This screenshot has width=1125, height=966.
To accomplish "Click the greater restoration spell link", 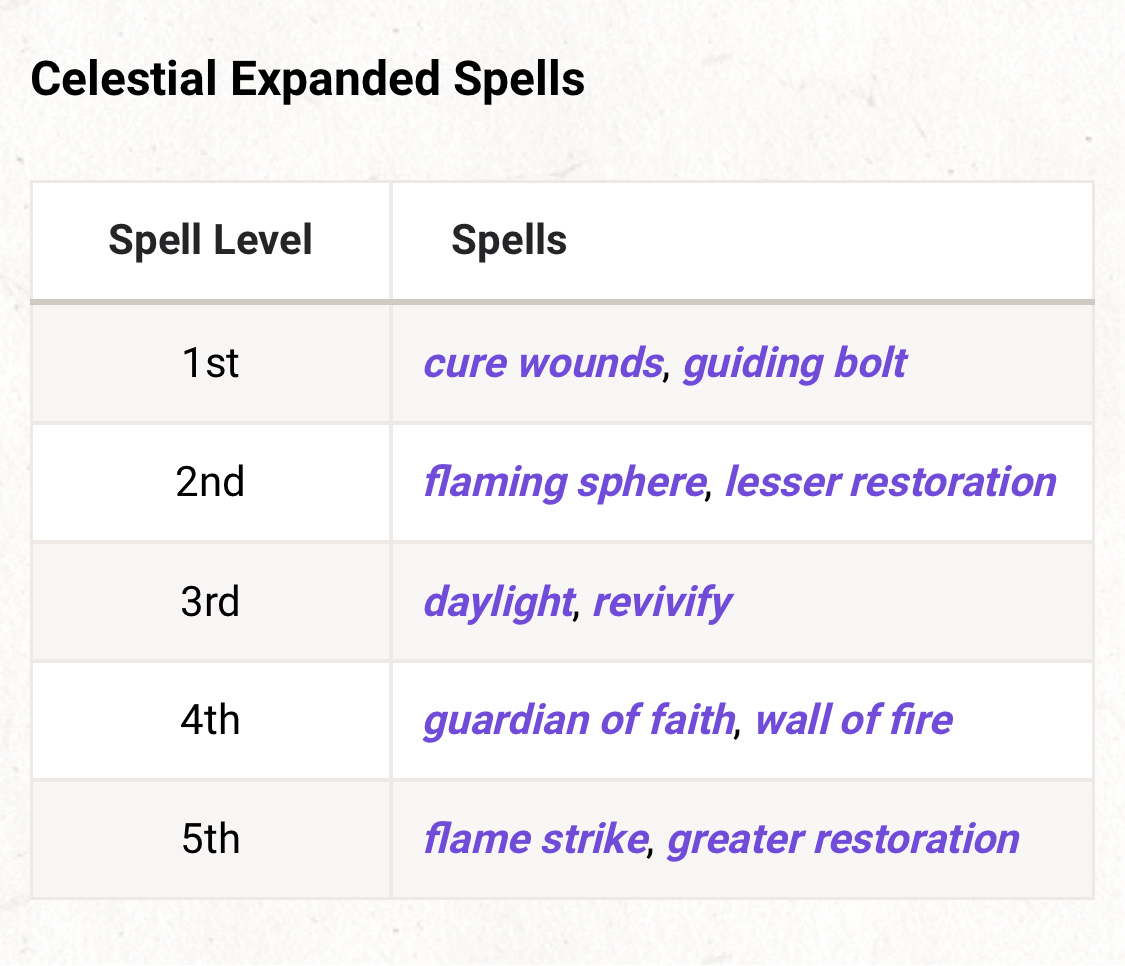I will pos(843,839).
